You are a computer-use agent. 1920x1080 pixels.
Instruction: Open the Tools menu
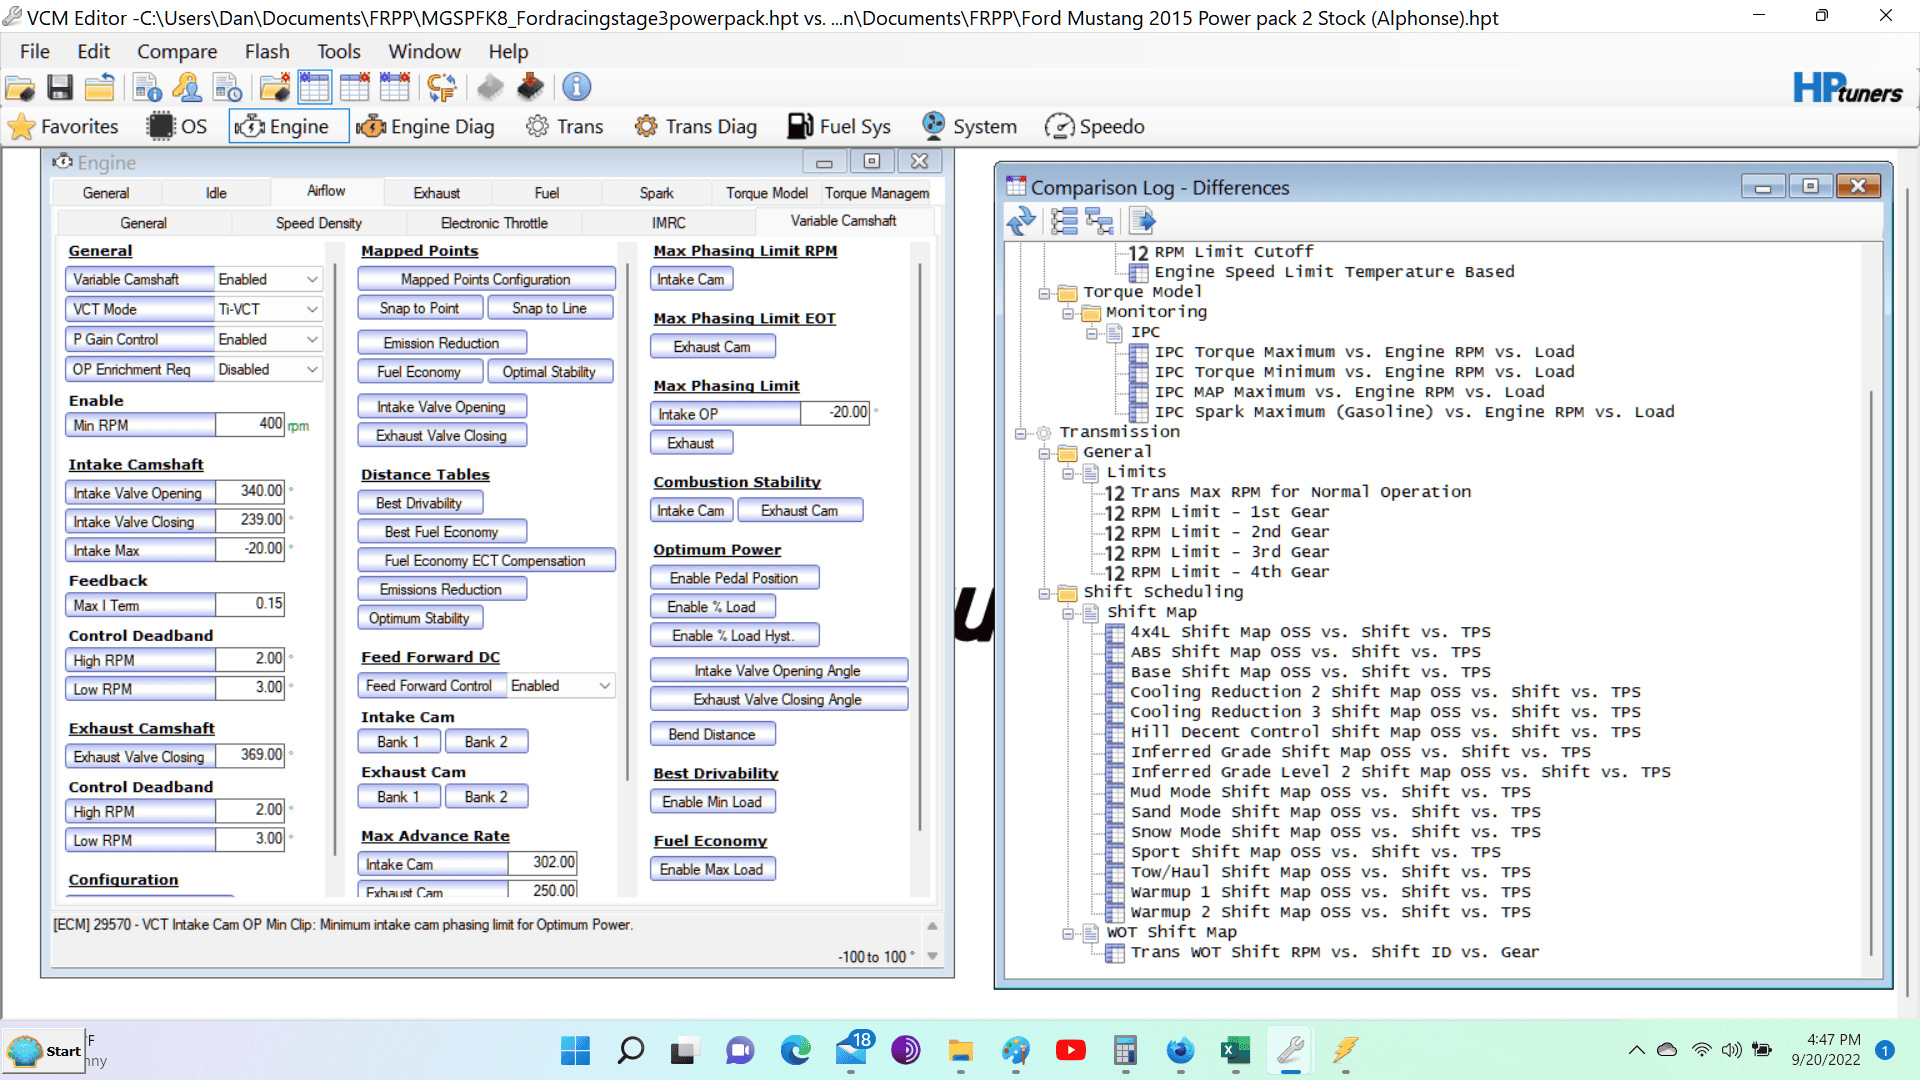(339, 52)
